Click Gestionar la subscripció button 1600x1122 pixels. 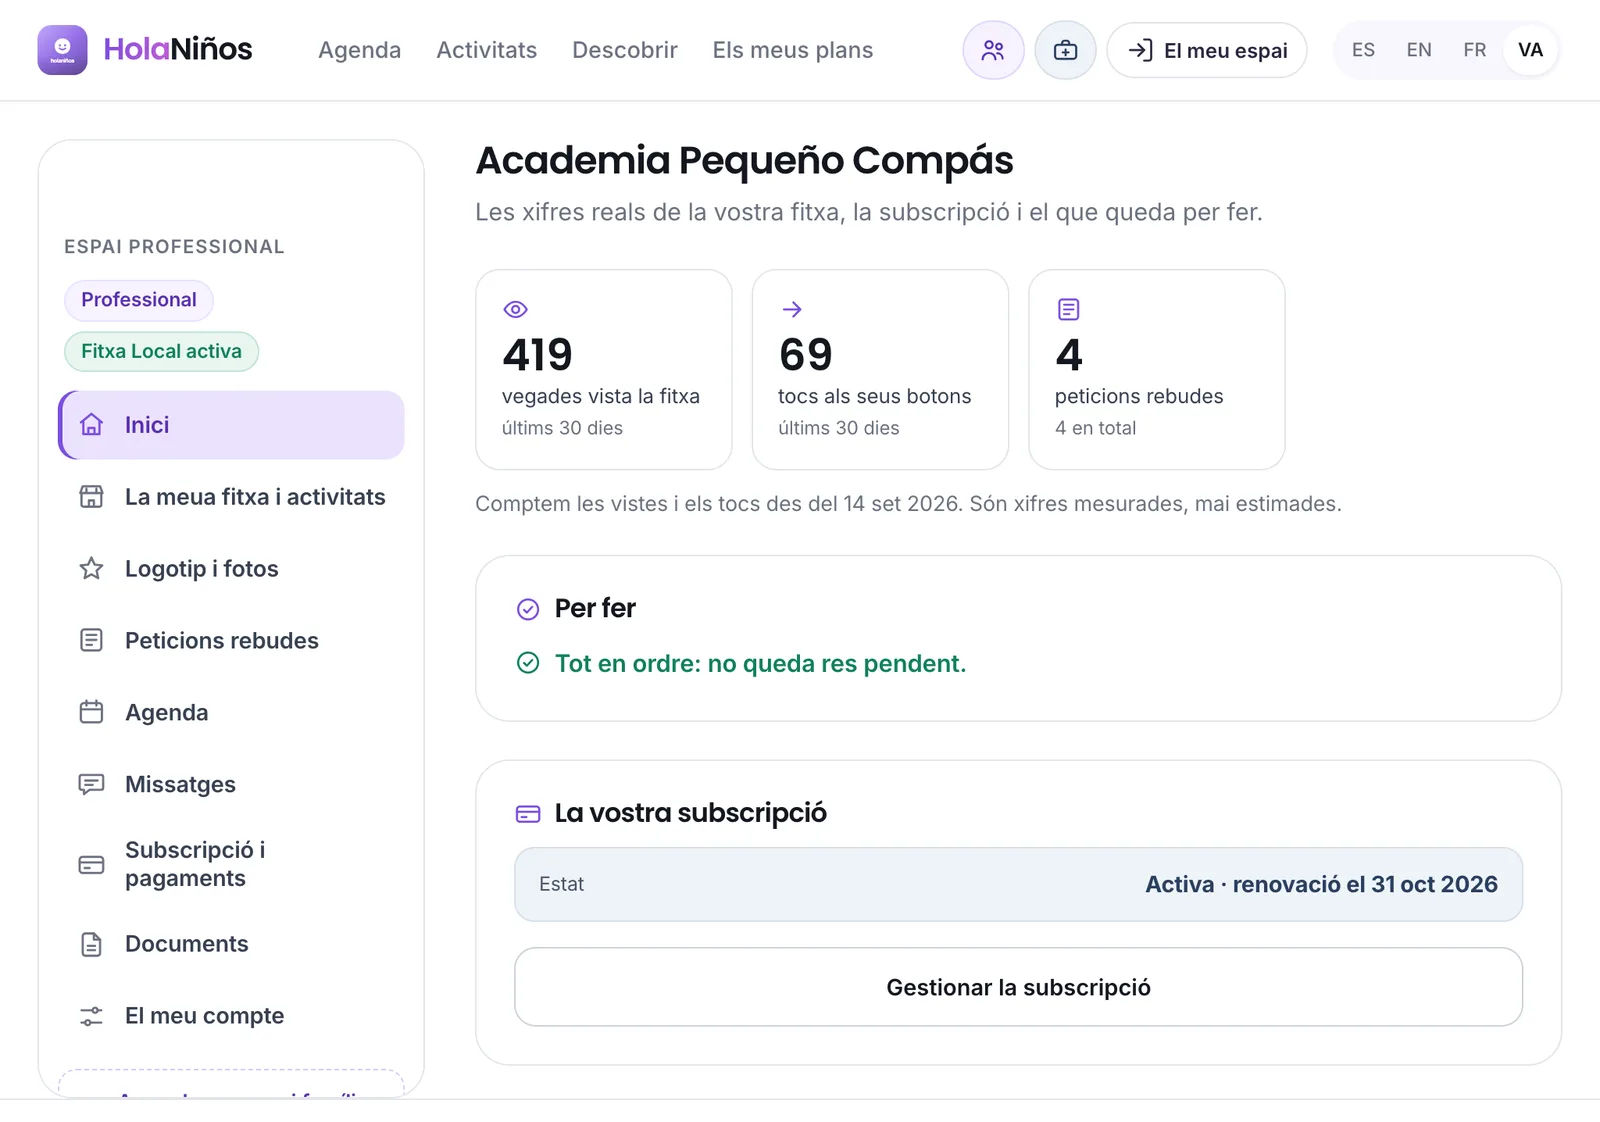[1018, 987]
